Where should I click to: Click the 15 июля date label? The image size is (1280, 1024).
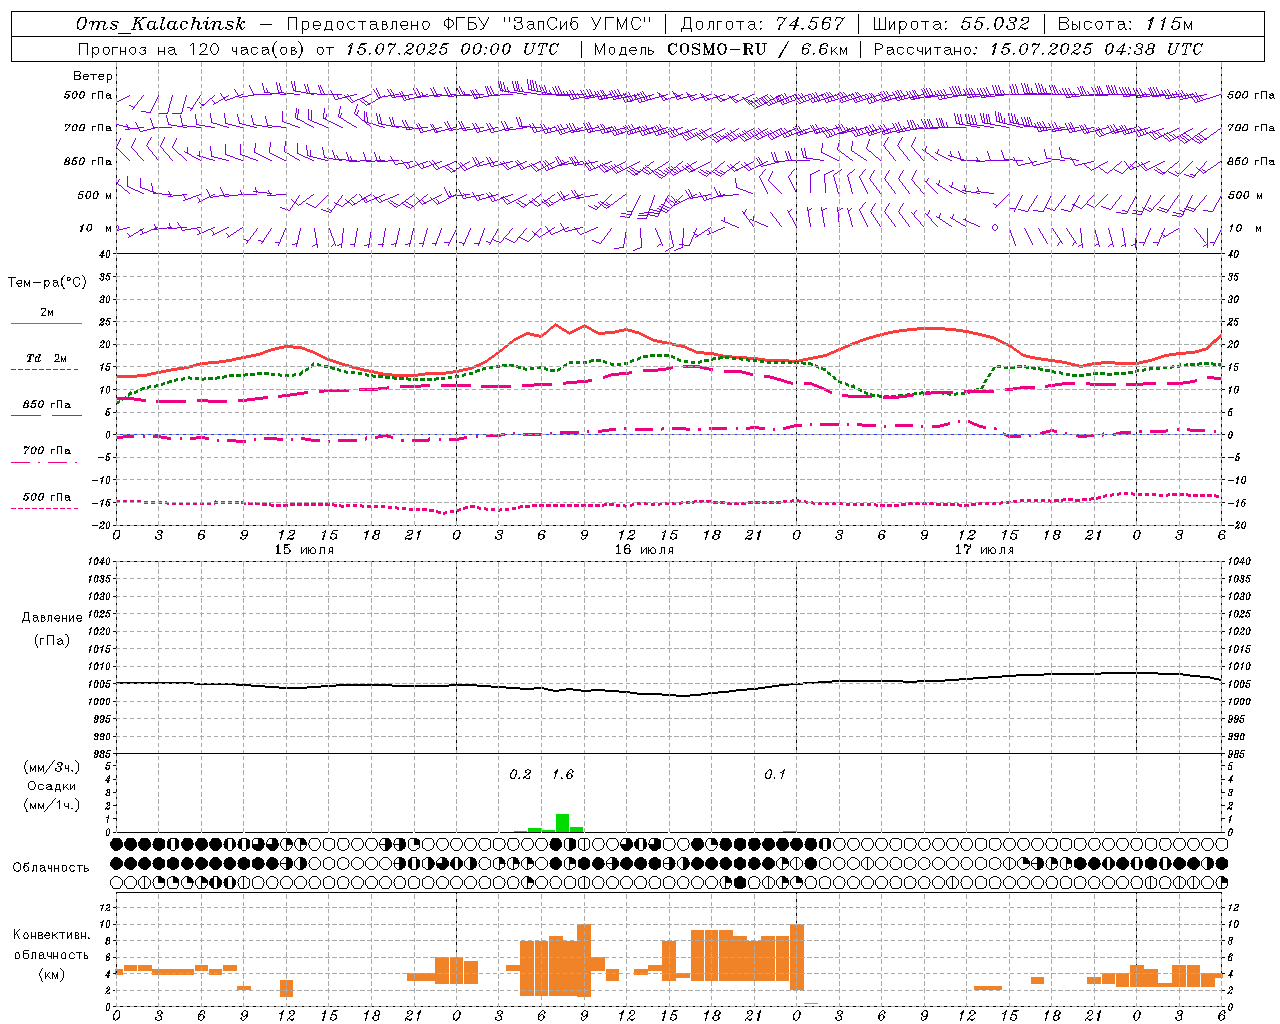coord(304,550)
